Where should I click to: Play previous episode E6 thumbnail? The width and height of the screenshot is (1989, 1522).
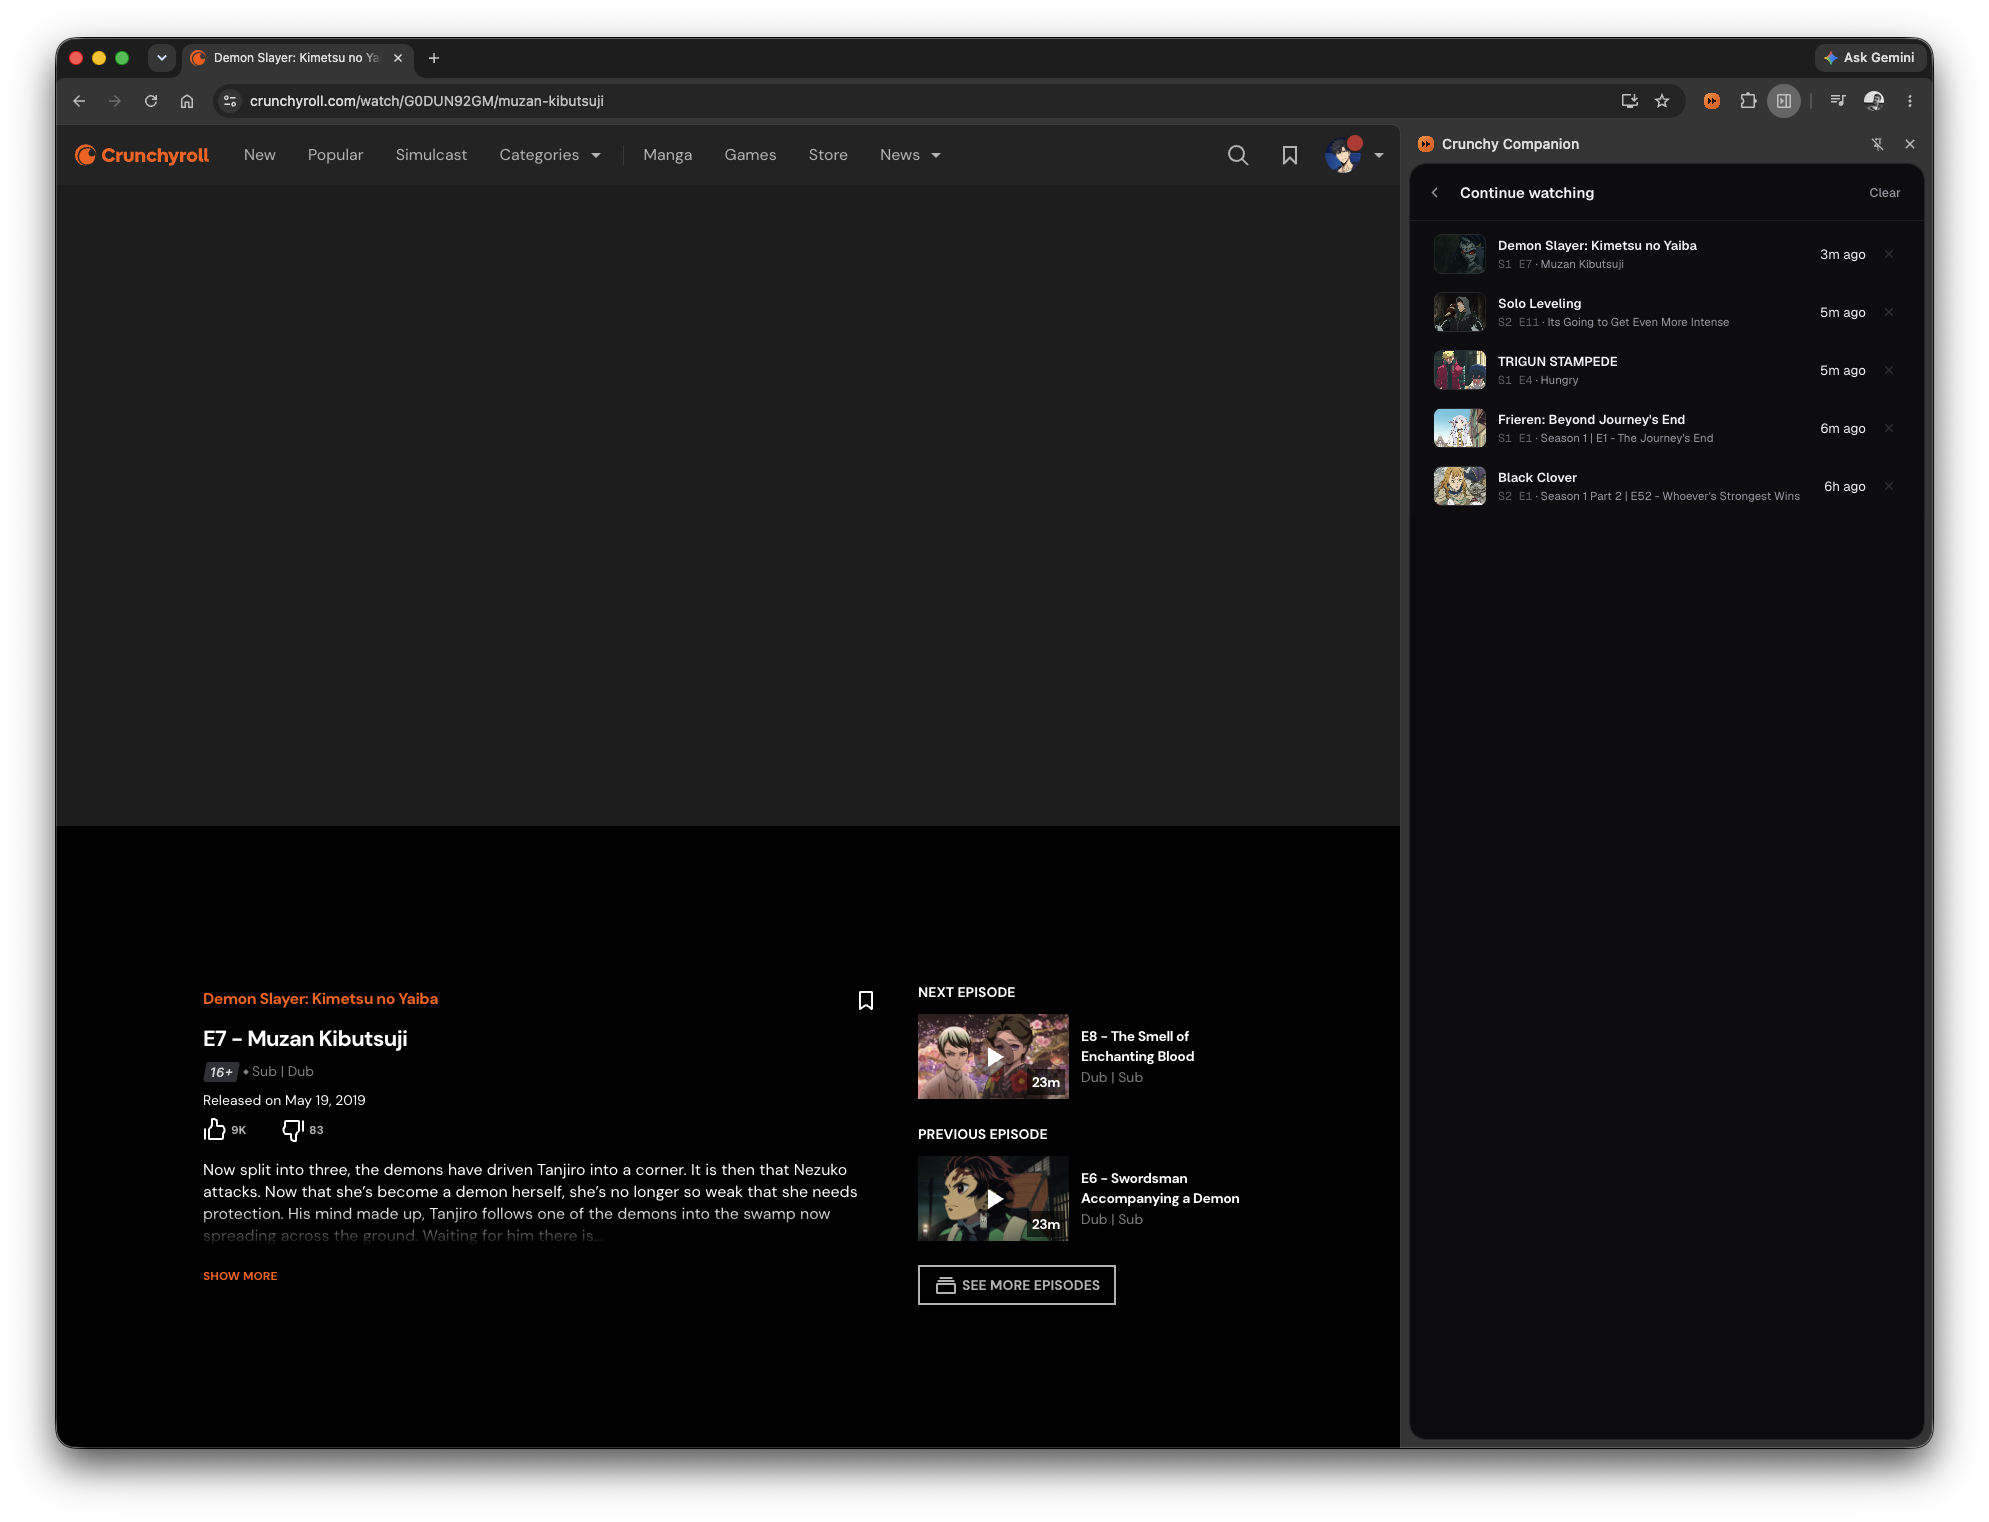[x=993, y=1199]
